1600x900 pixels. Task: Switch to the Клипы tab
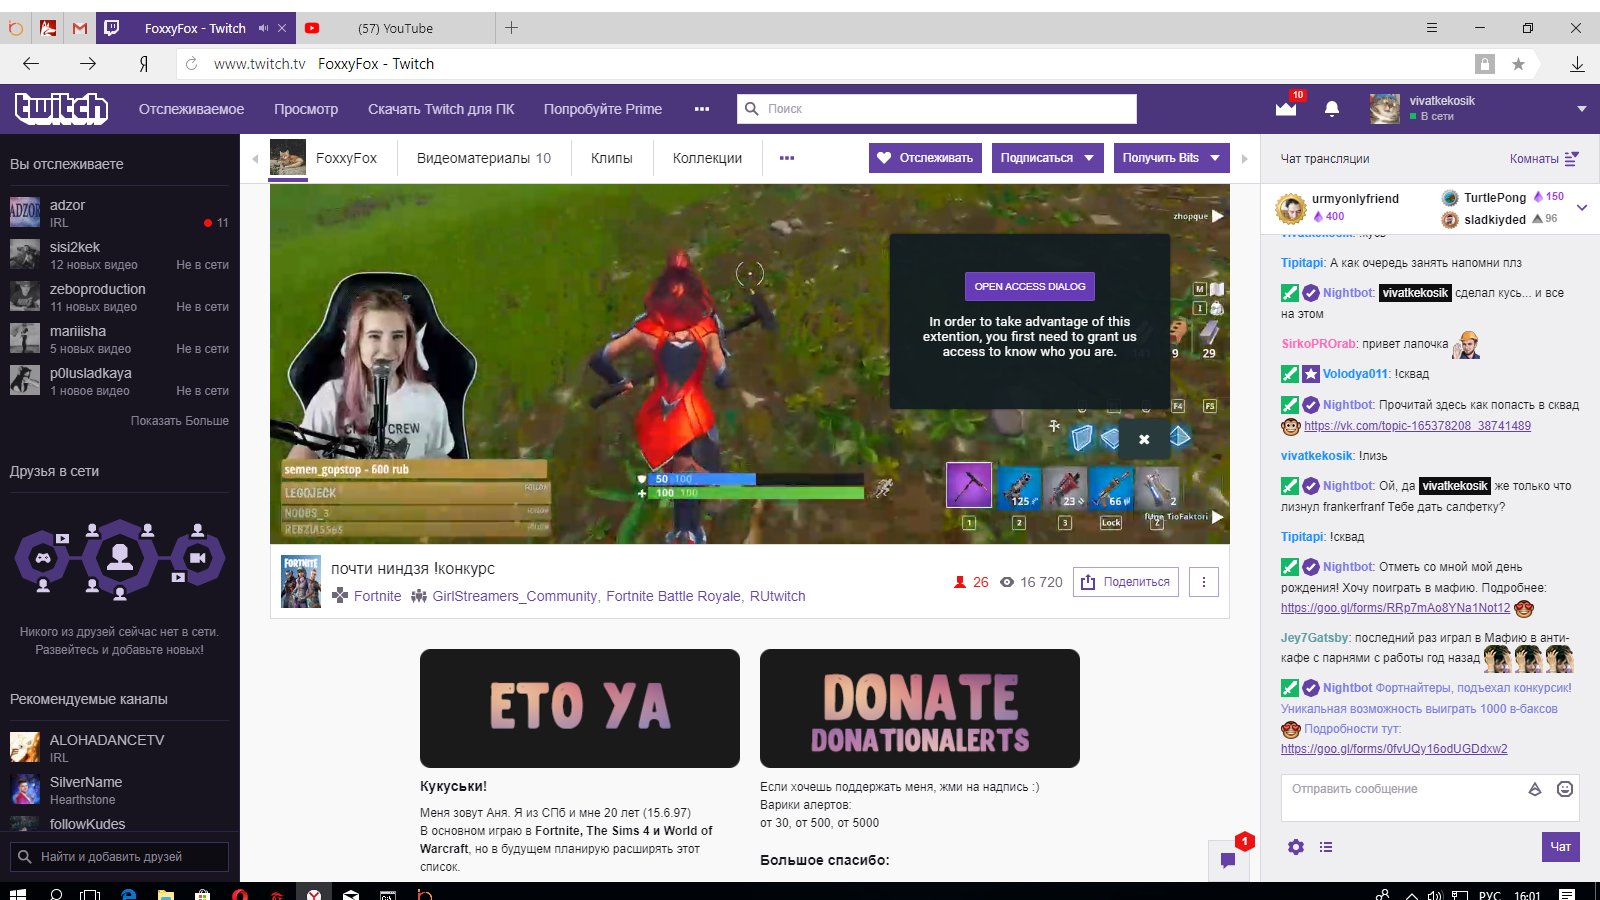(611, 158)
